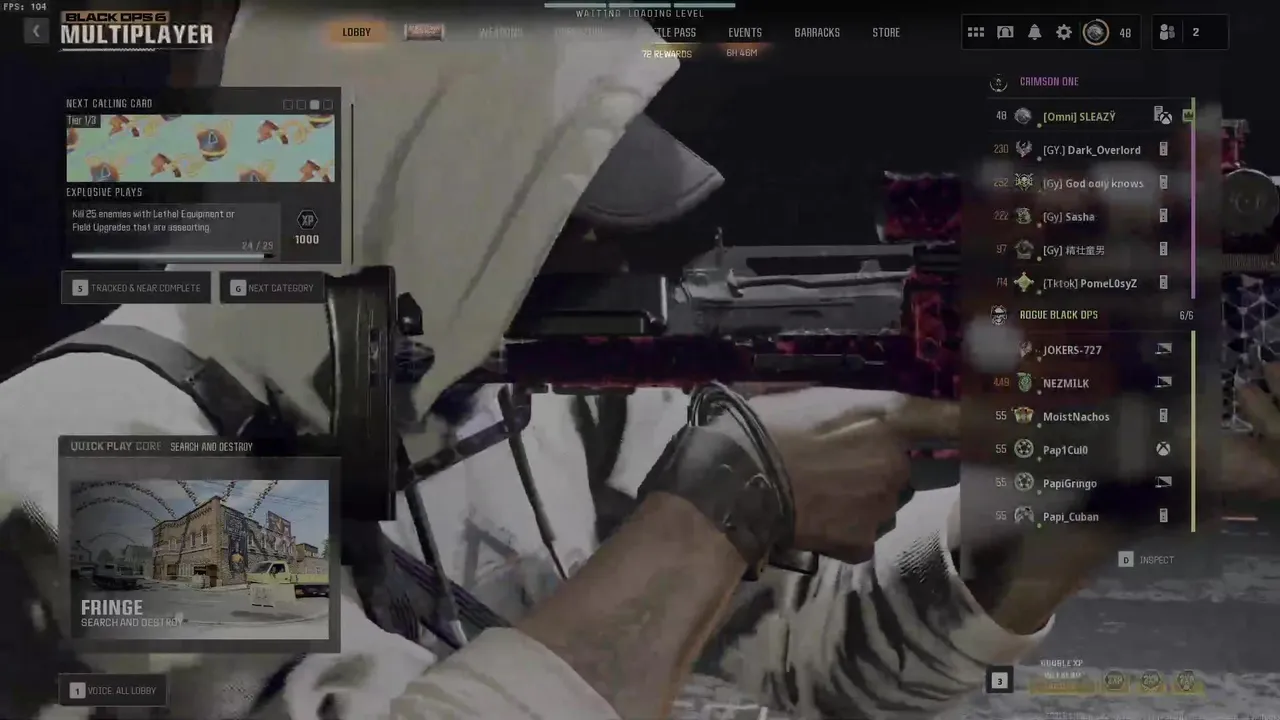Click the console platform icon beside MoistNachos
The height and width of the screenshot is (720, 1280).
1163,416
